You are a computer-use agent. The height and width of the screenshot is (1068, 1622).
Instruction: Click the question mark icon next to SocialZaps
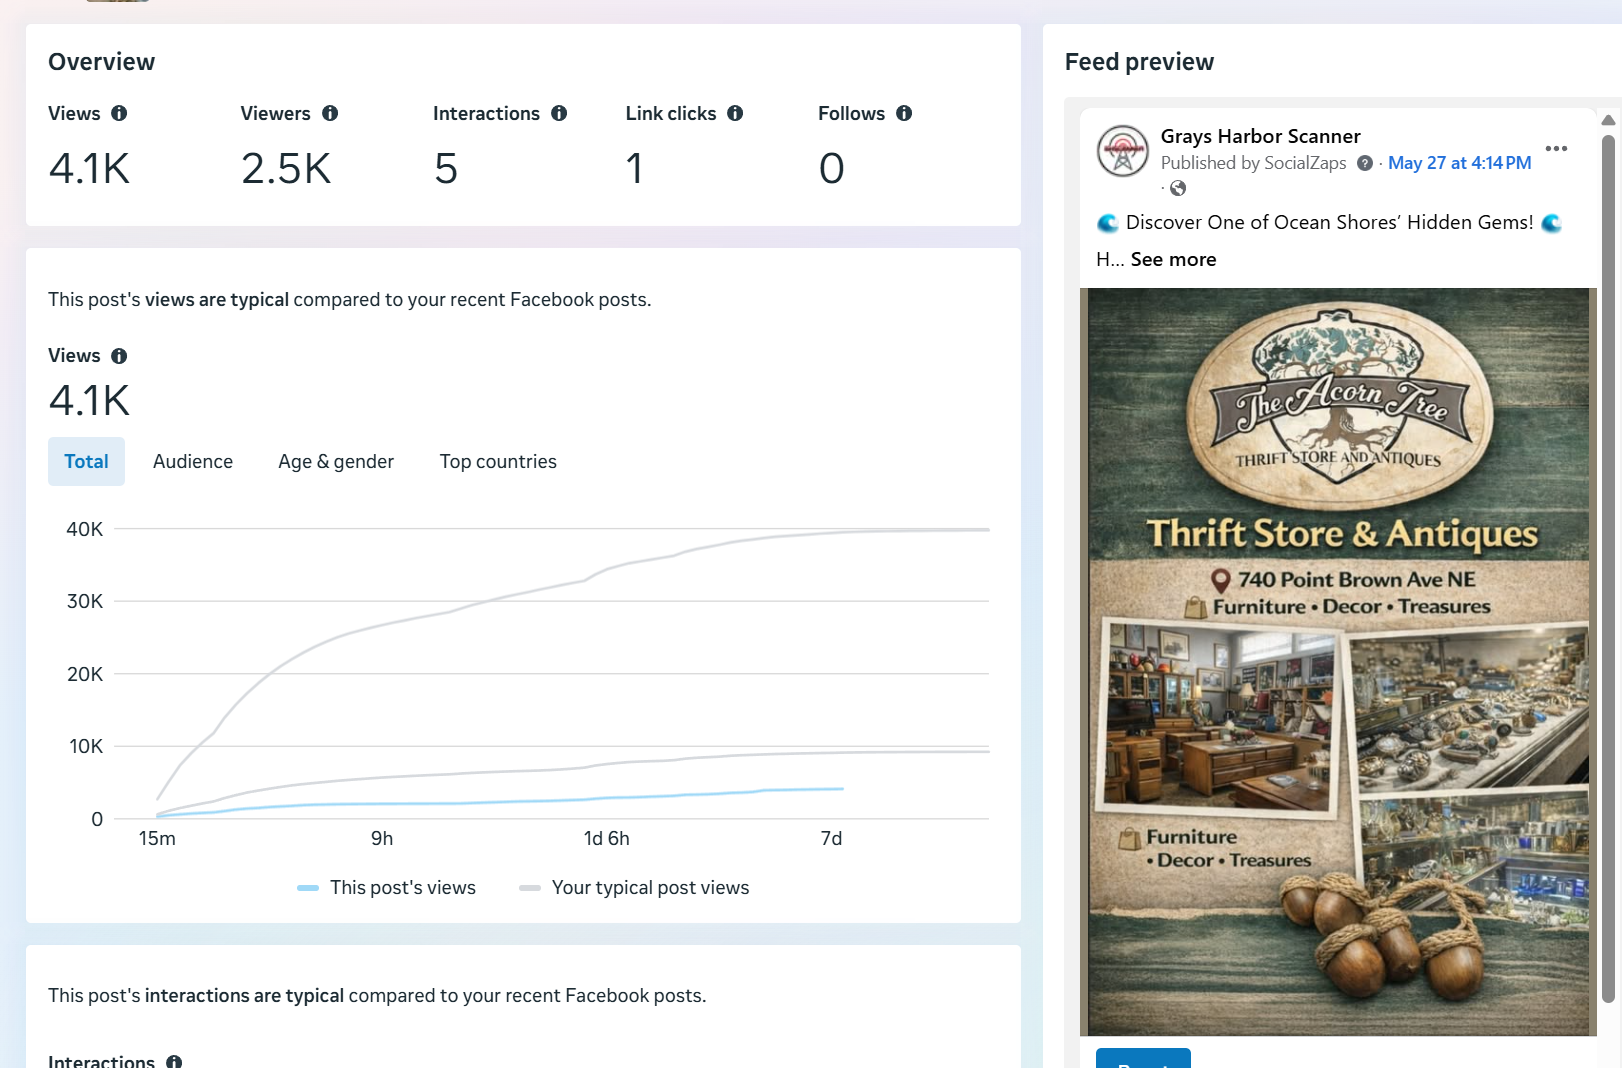1365,163
